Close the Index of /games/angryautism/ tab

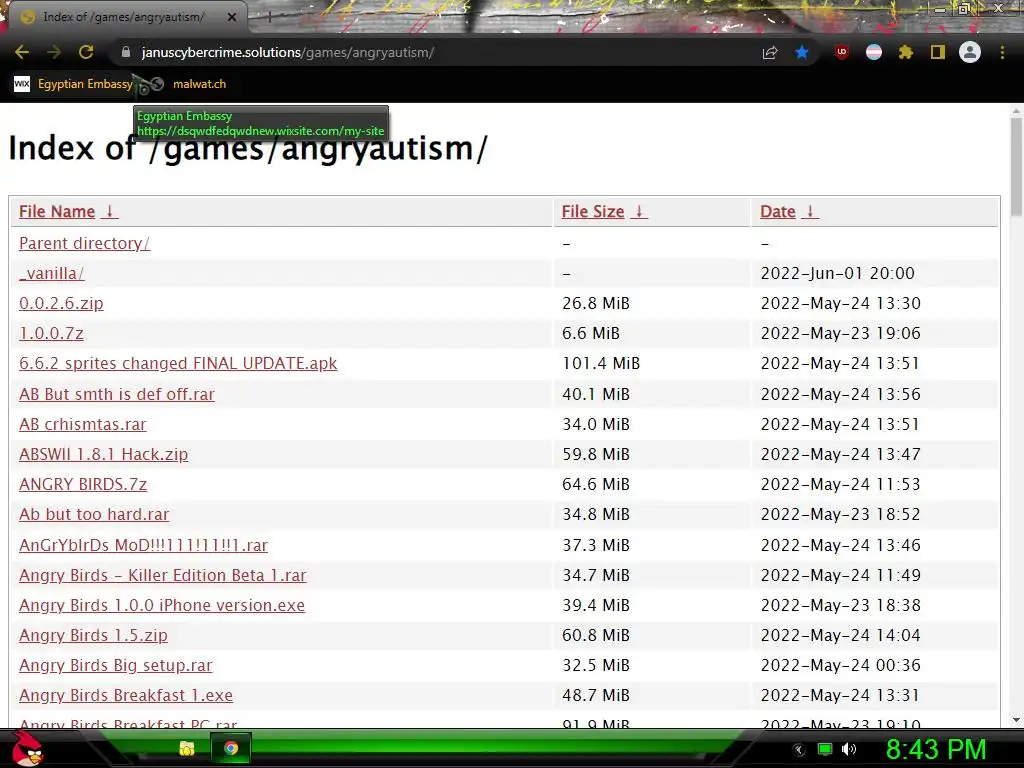[x=232, y=18]
